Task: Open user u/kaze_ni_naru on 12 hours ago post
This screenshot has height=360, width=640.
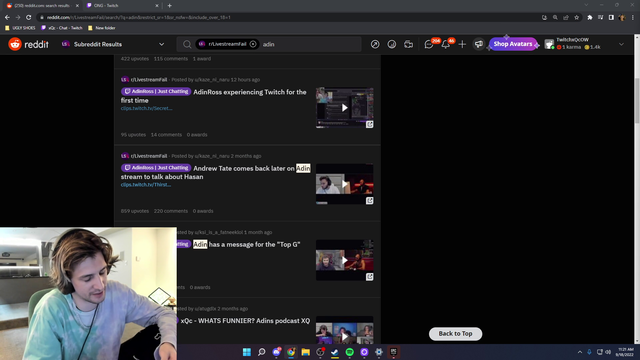Action: (x=212, y=80)
